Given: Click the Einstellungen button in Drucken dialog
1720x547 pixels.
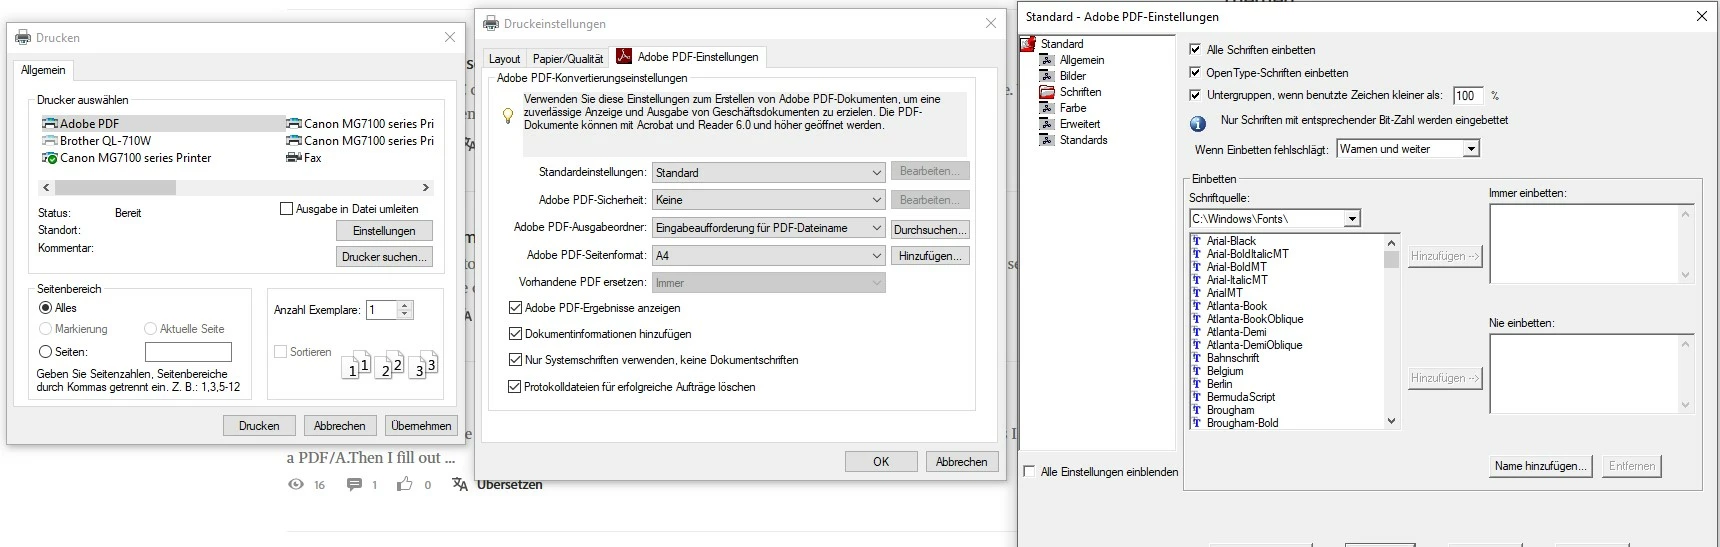Looking at the screenshot, I should [x=384, y=231].
